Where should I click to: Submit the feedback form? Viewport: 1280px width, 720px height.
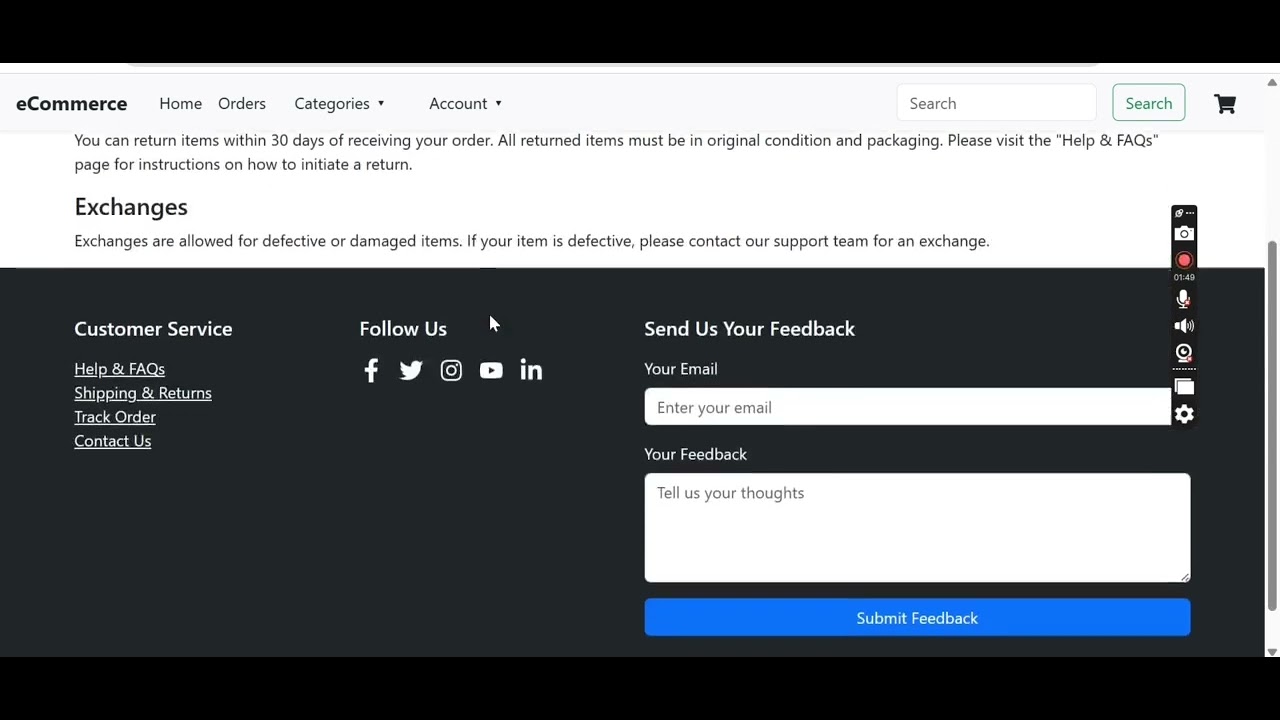[917, 618]
